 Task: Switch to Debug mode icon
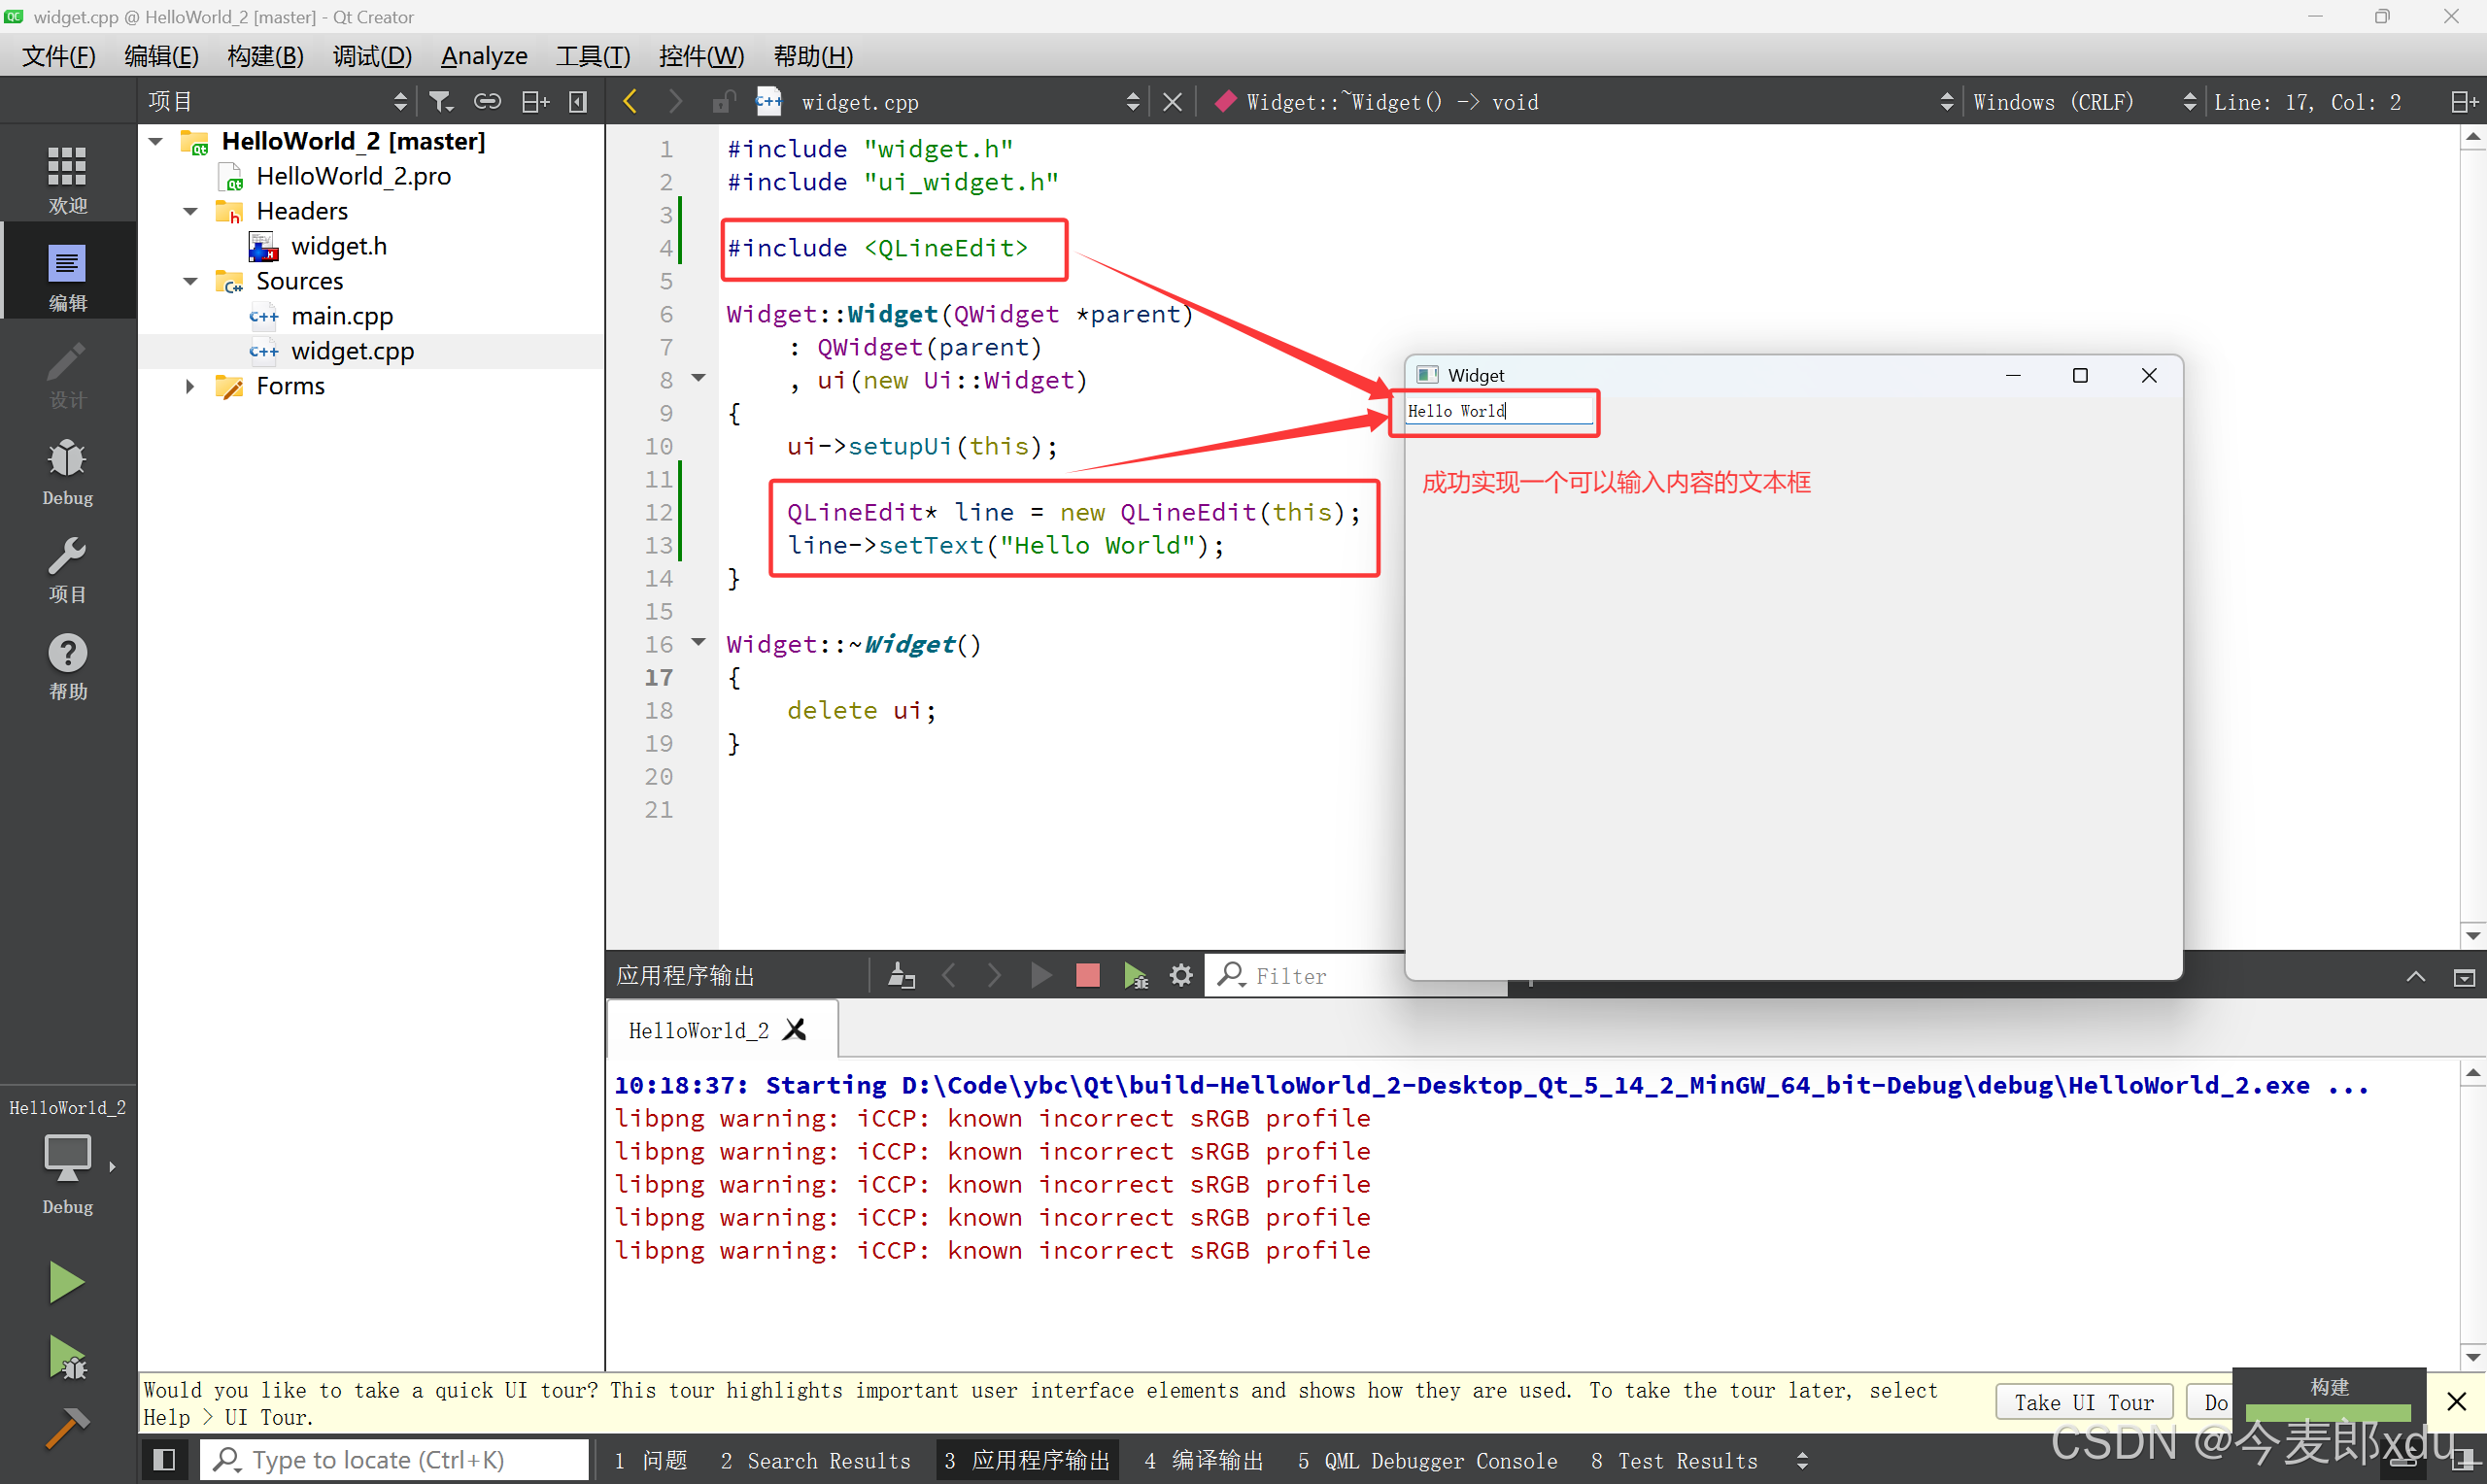[x=67, y=469]
